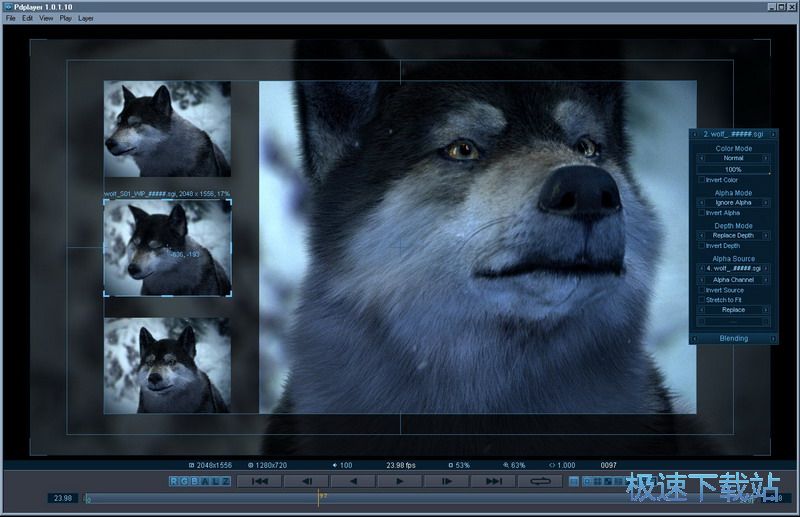Select the top wolf profile thumbnail
The width and height of the screenshot is (800, 517).
click(167, 129)
